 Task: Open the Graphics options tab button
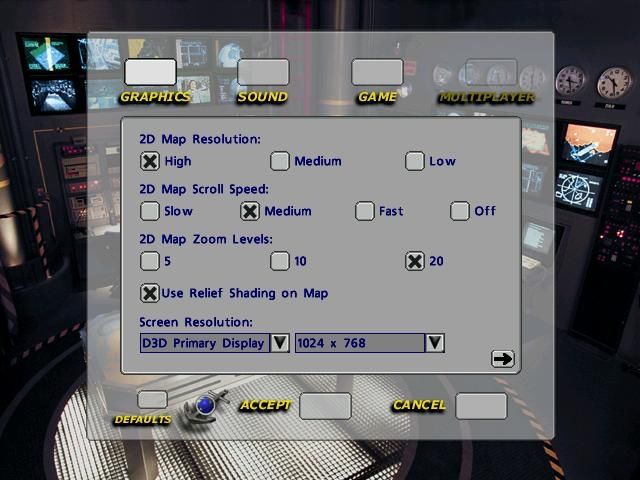coord(150,72)
